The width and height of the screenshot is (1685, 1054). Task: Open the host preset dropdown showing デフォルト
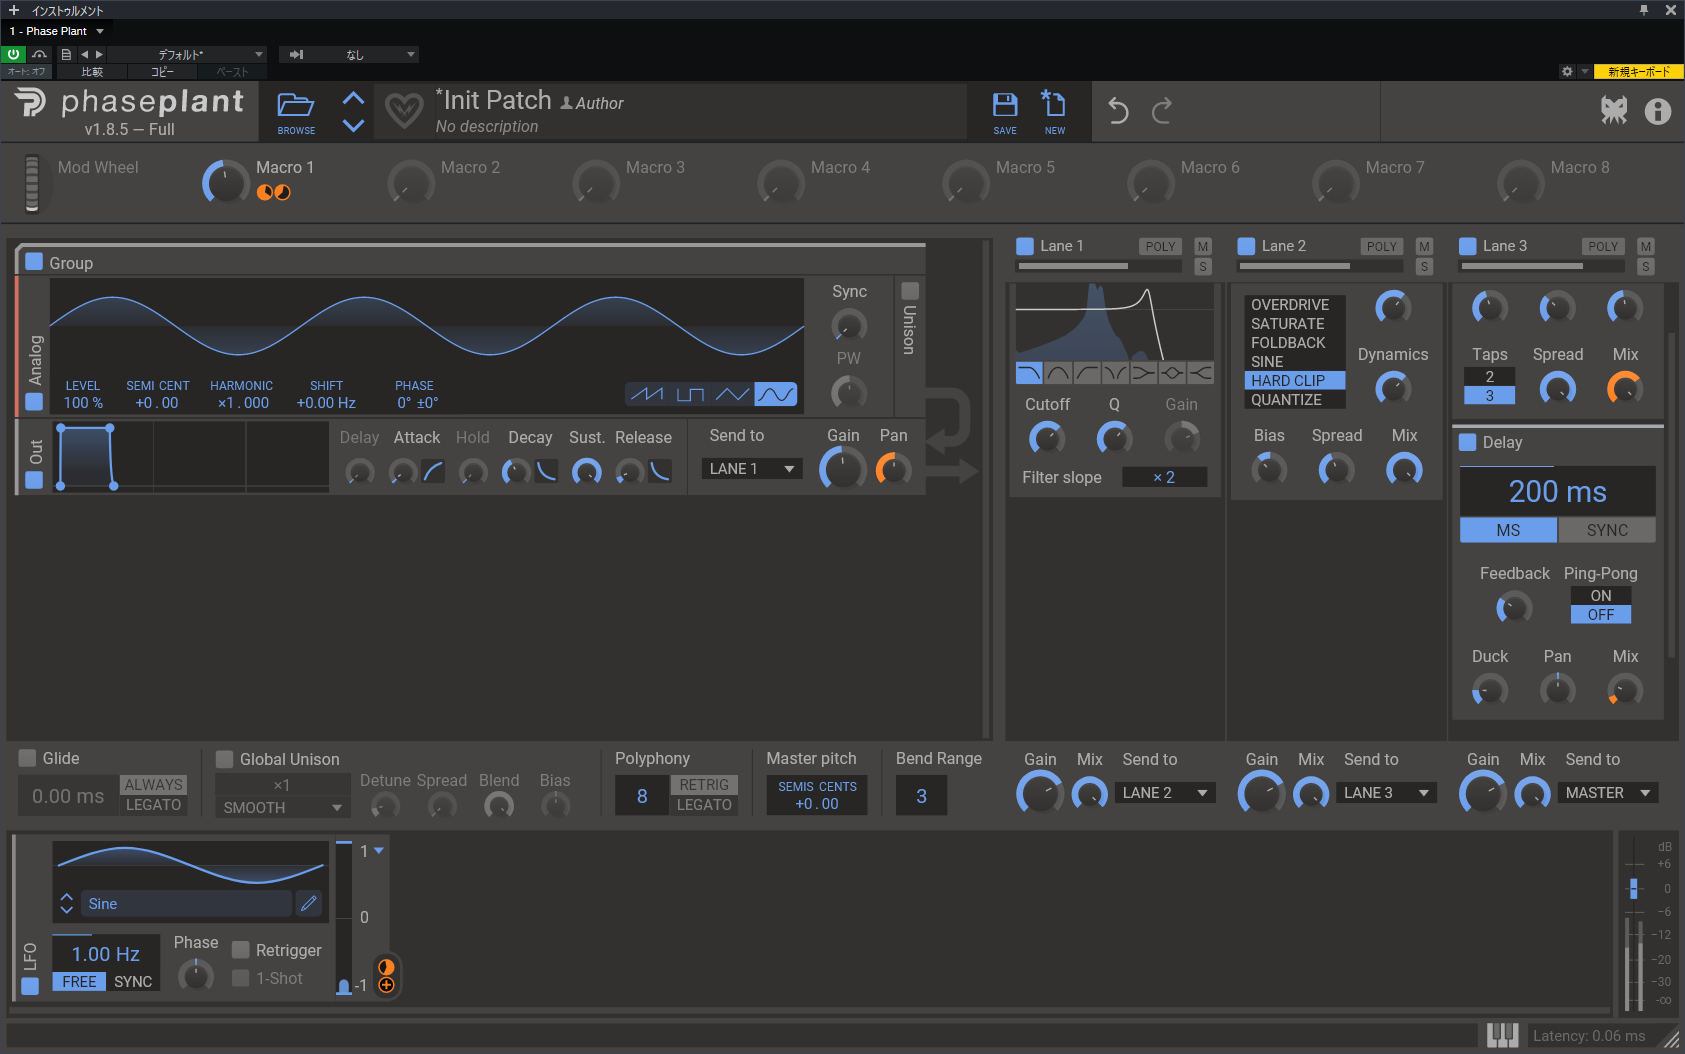coord(189,54)
